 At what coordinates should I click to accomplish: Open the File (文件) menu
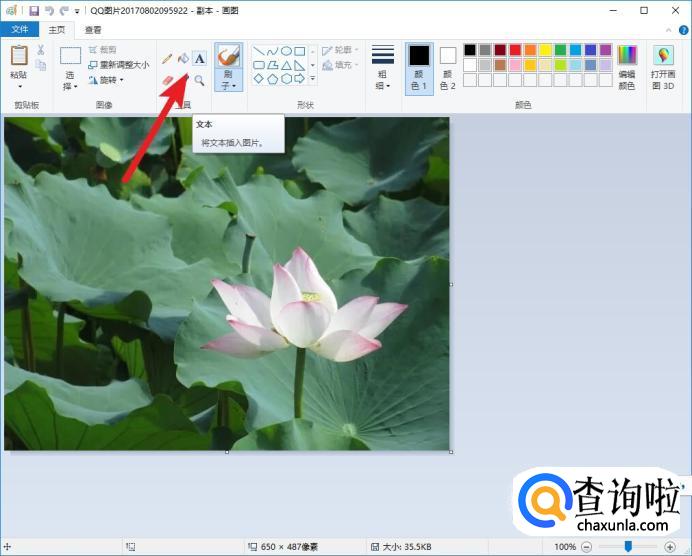[19, 30]
